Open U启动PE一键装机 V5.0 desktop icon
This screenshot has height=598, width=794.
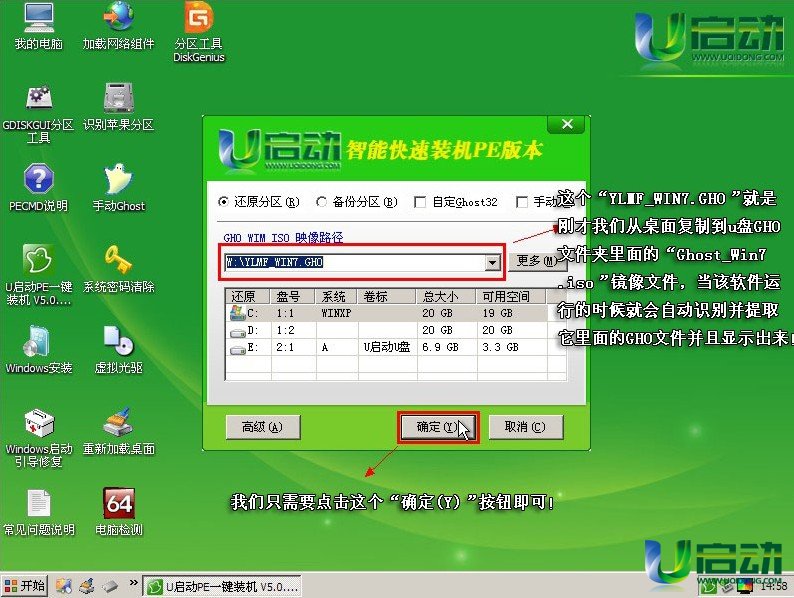click(38, 275)
